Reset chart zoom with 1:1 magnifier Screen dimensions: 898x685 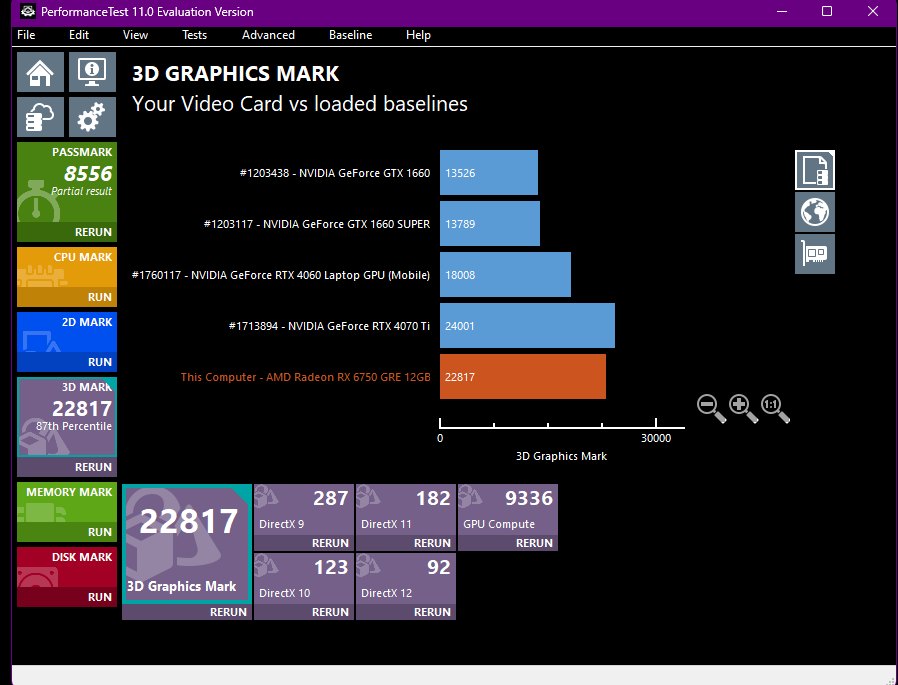[775, 408]
